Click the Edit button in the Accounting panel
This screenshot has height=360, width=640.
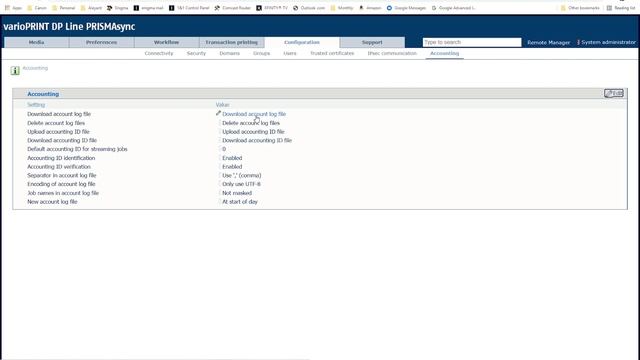(x=613, y=93)
